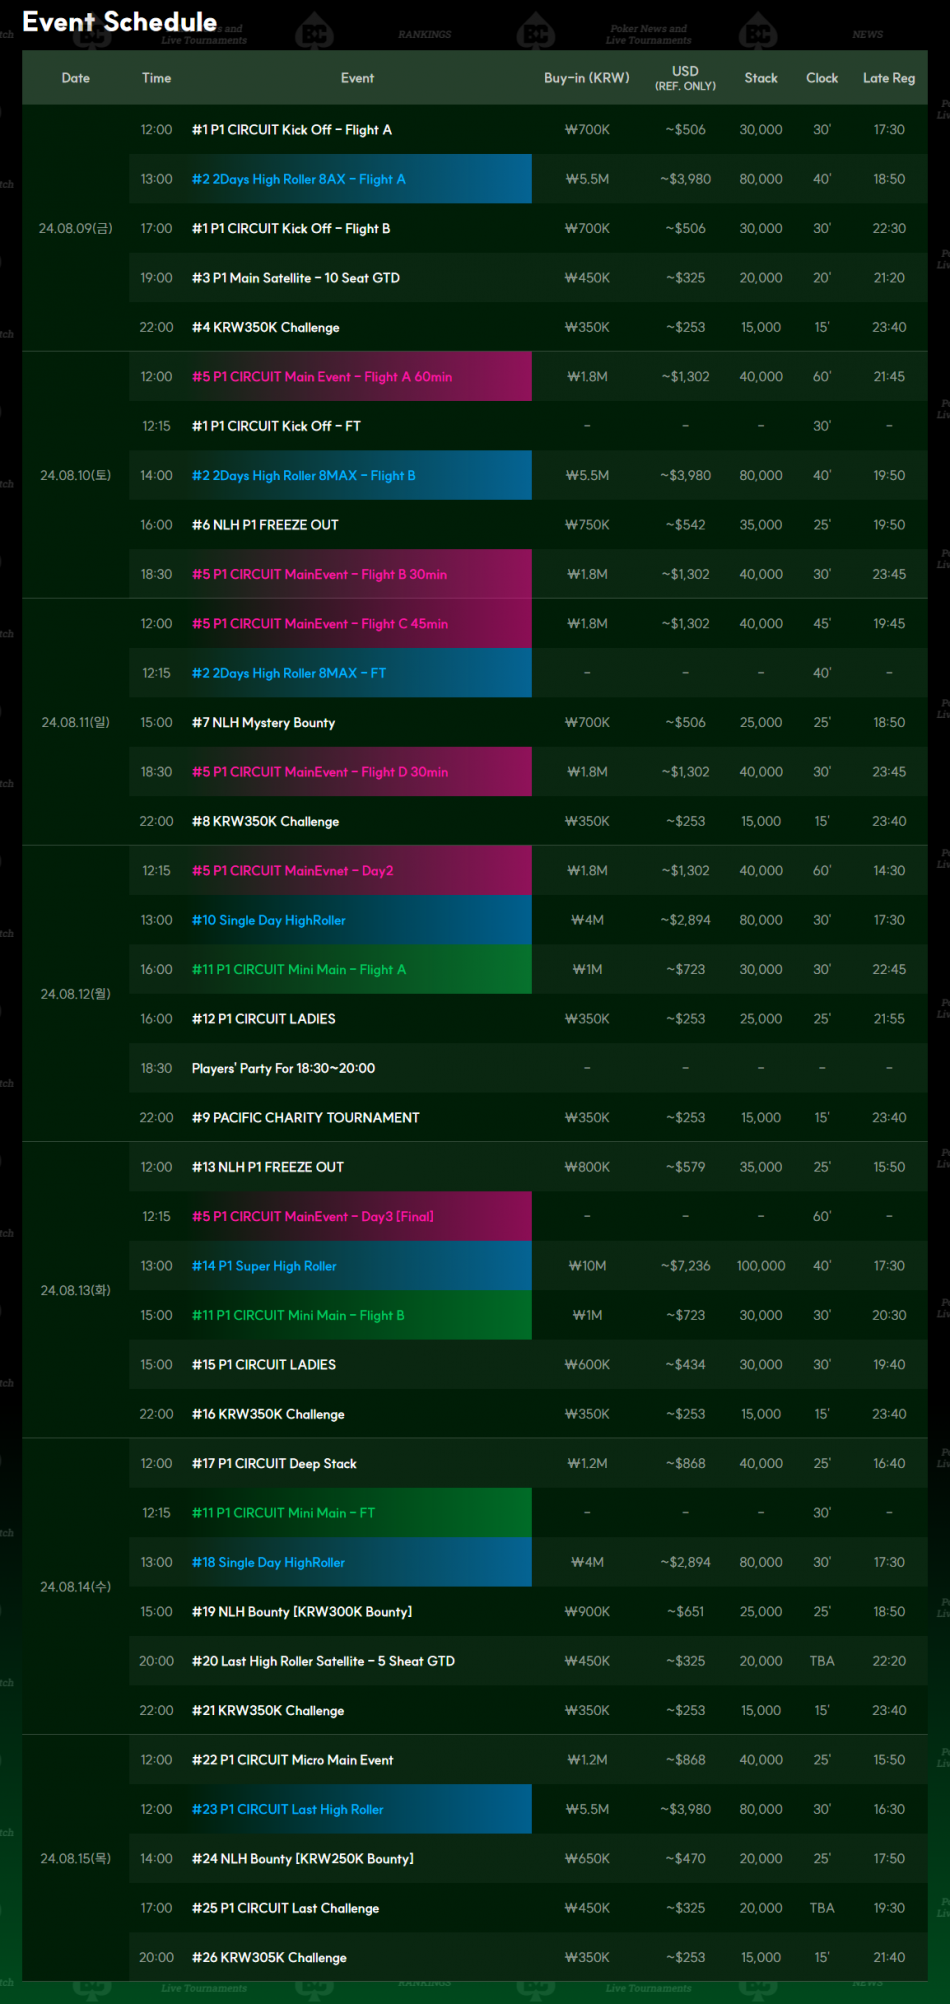Screen dimensions: 950x2004
Task: Open #3 P1 Main Satellite 10 Seat GTD
Action: [295, 278]
